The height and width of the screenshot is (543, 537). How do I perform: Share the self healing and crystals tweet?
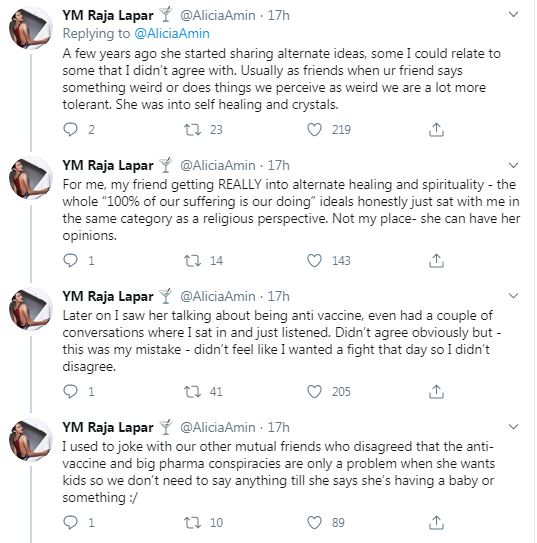436,130
